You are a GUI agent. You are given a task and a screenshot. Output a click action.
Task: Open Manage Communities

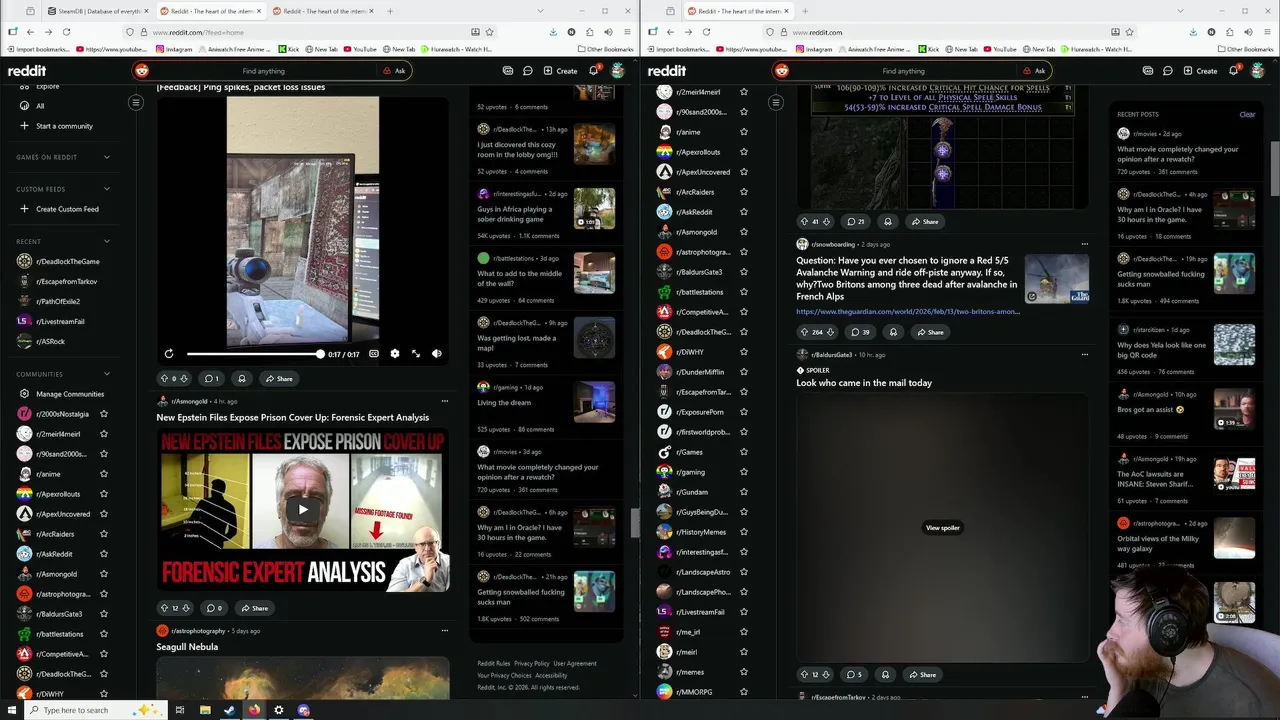[62, 394]
